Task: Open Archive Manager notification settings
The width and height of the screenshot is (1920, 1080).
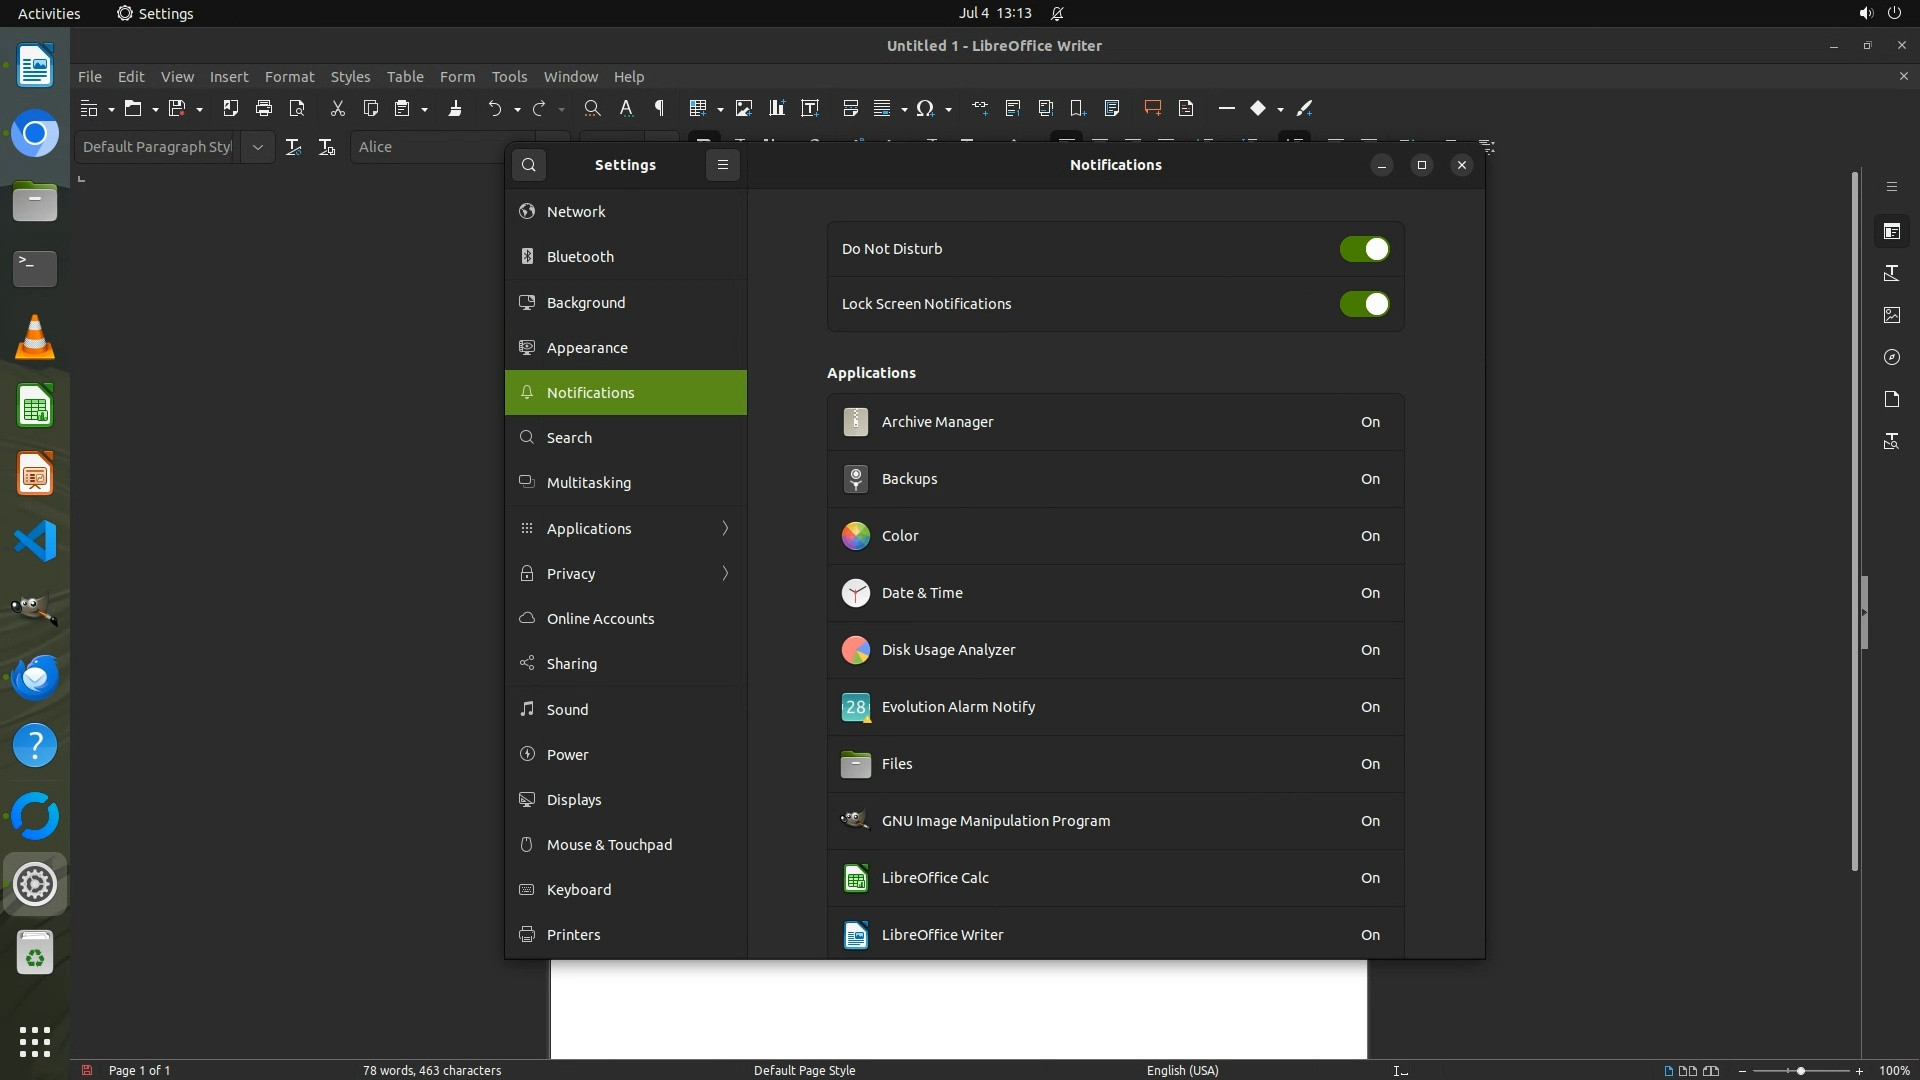Action: (x=1115, y=422)
